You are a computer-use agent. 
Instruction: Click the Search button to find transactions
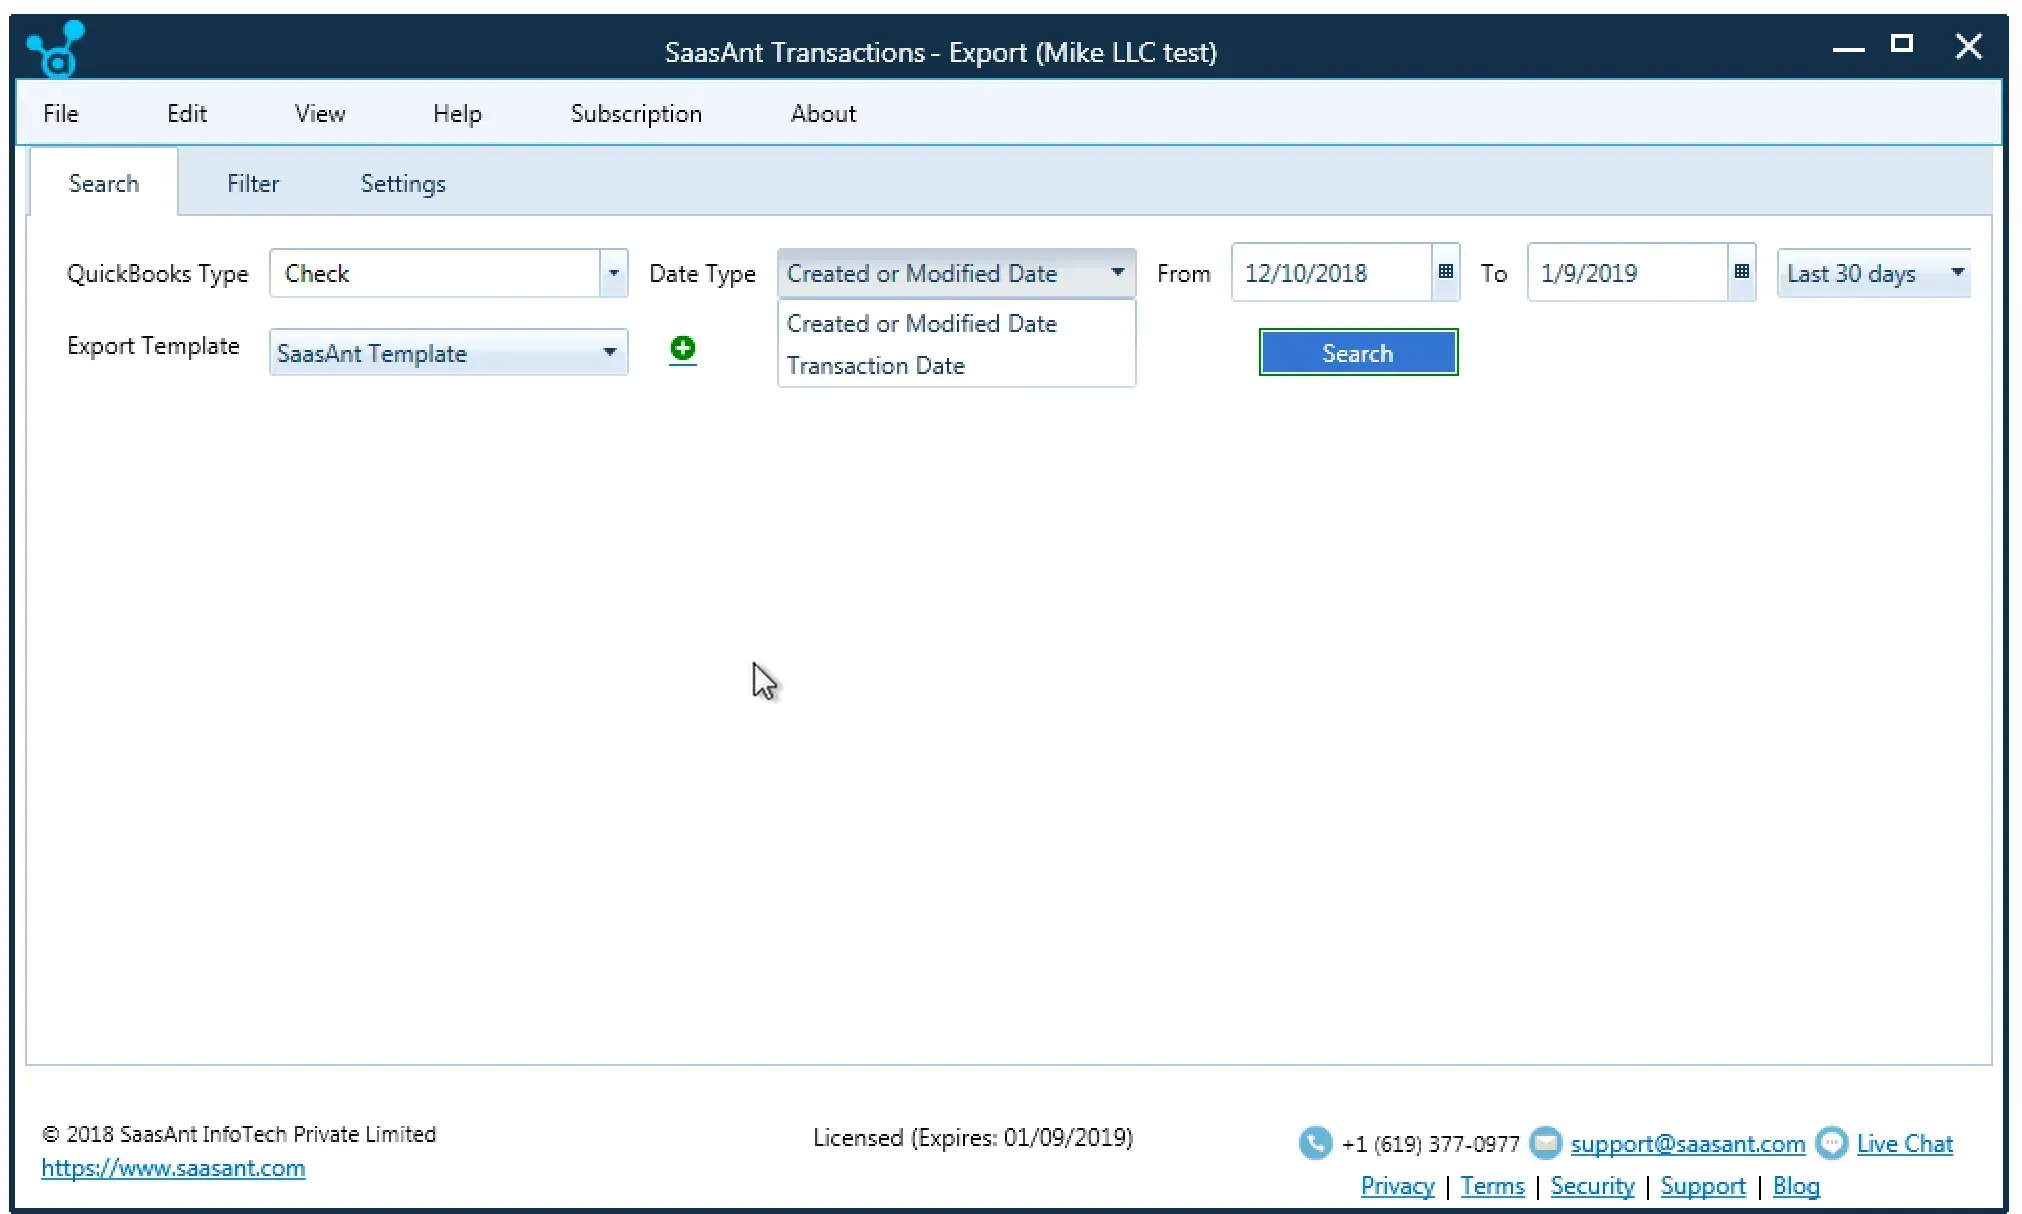click(1356, 354)
